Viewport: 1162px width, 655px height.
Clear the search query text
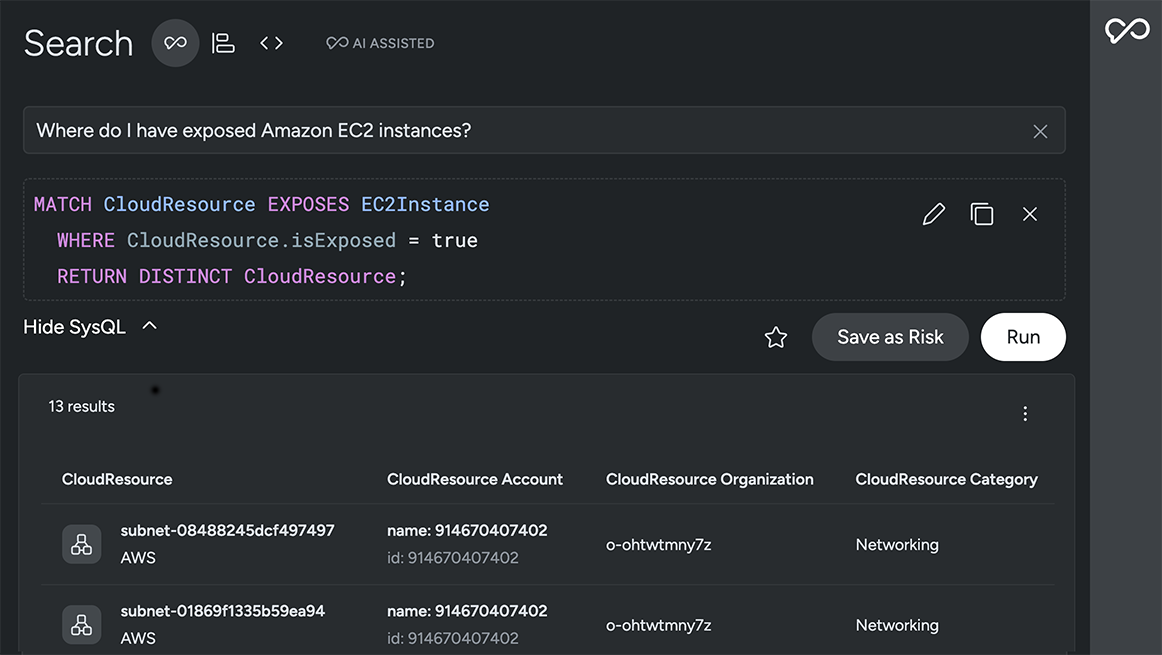1040,131
